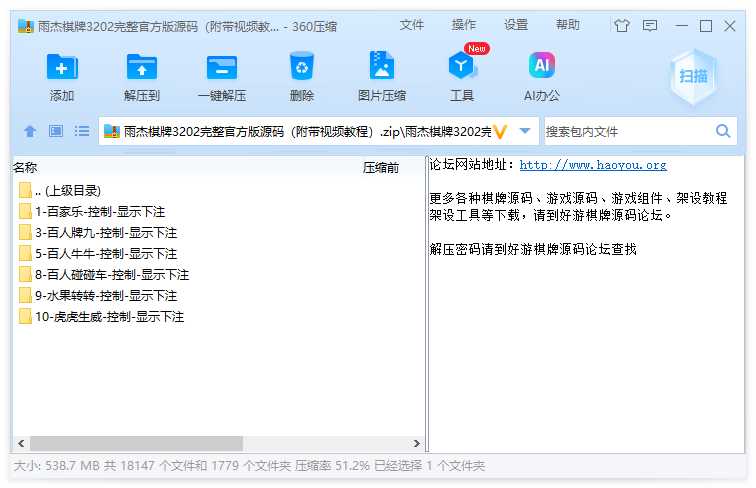Screen dimensions: 756x488
Task: Click the scrollbar right arrow
Action: pos(417,443)
